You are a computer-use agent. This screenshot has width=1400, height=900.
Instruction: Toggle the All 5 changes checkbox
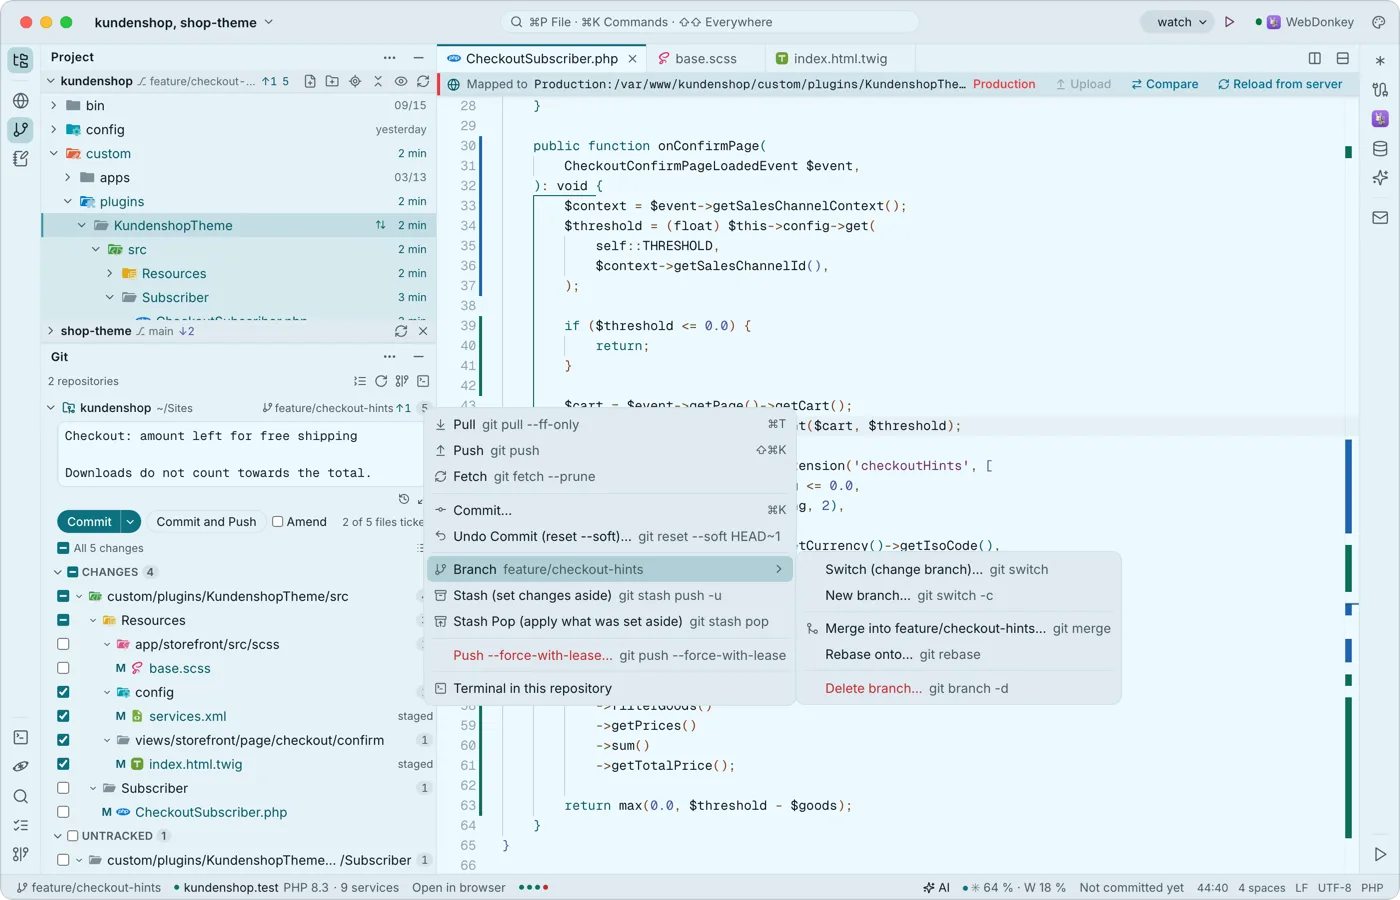(63, 548)
